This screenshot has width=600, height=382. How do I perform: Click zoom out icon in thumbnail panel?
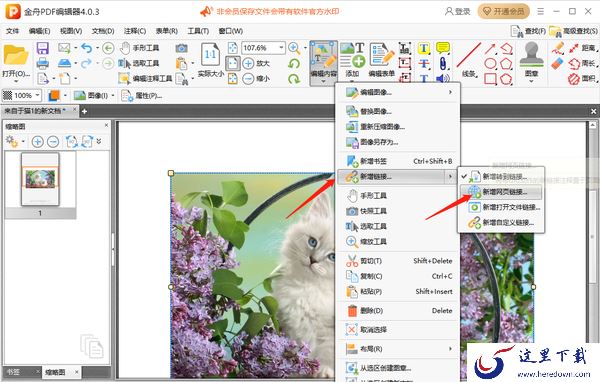[53, 142]
